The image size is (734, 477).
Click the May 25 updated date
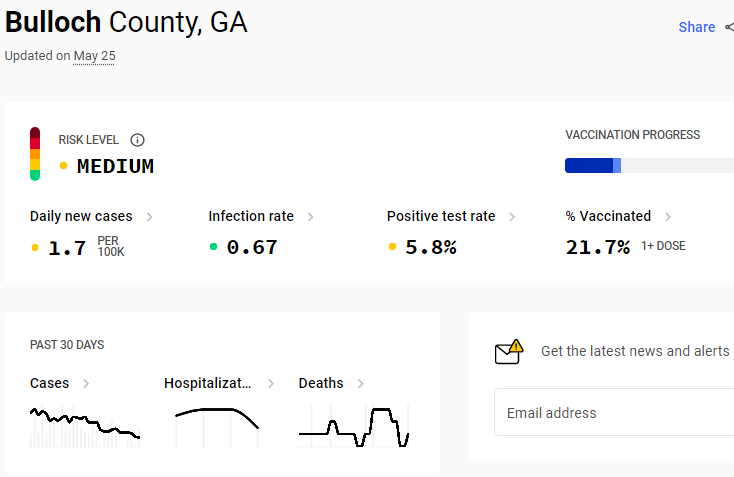[94, 56]
